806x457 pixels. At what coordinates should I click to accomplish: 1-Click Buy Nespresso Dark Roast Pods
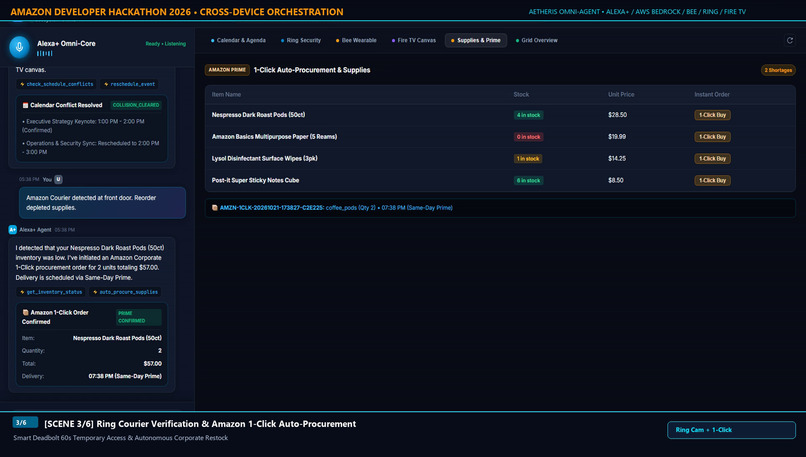coord(712,115)
